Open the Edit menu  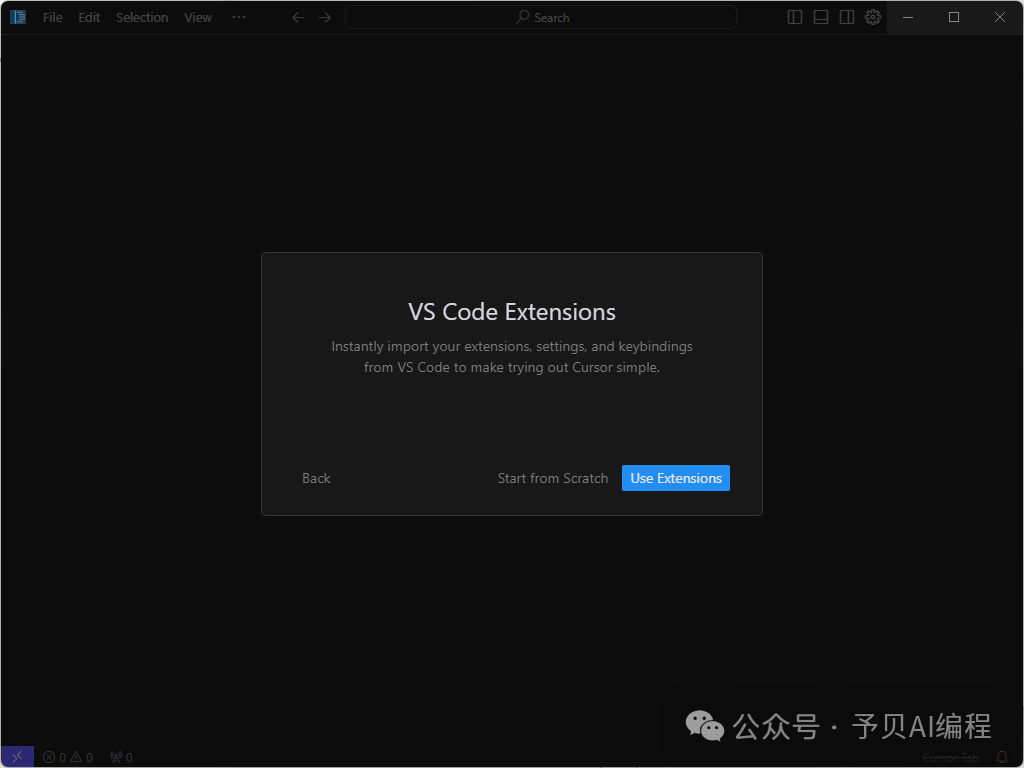coord(89,18)
